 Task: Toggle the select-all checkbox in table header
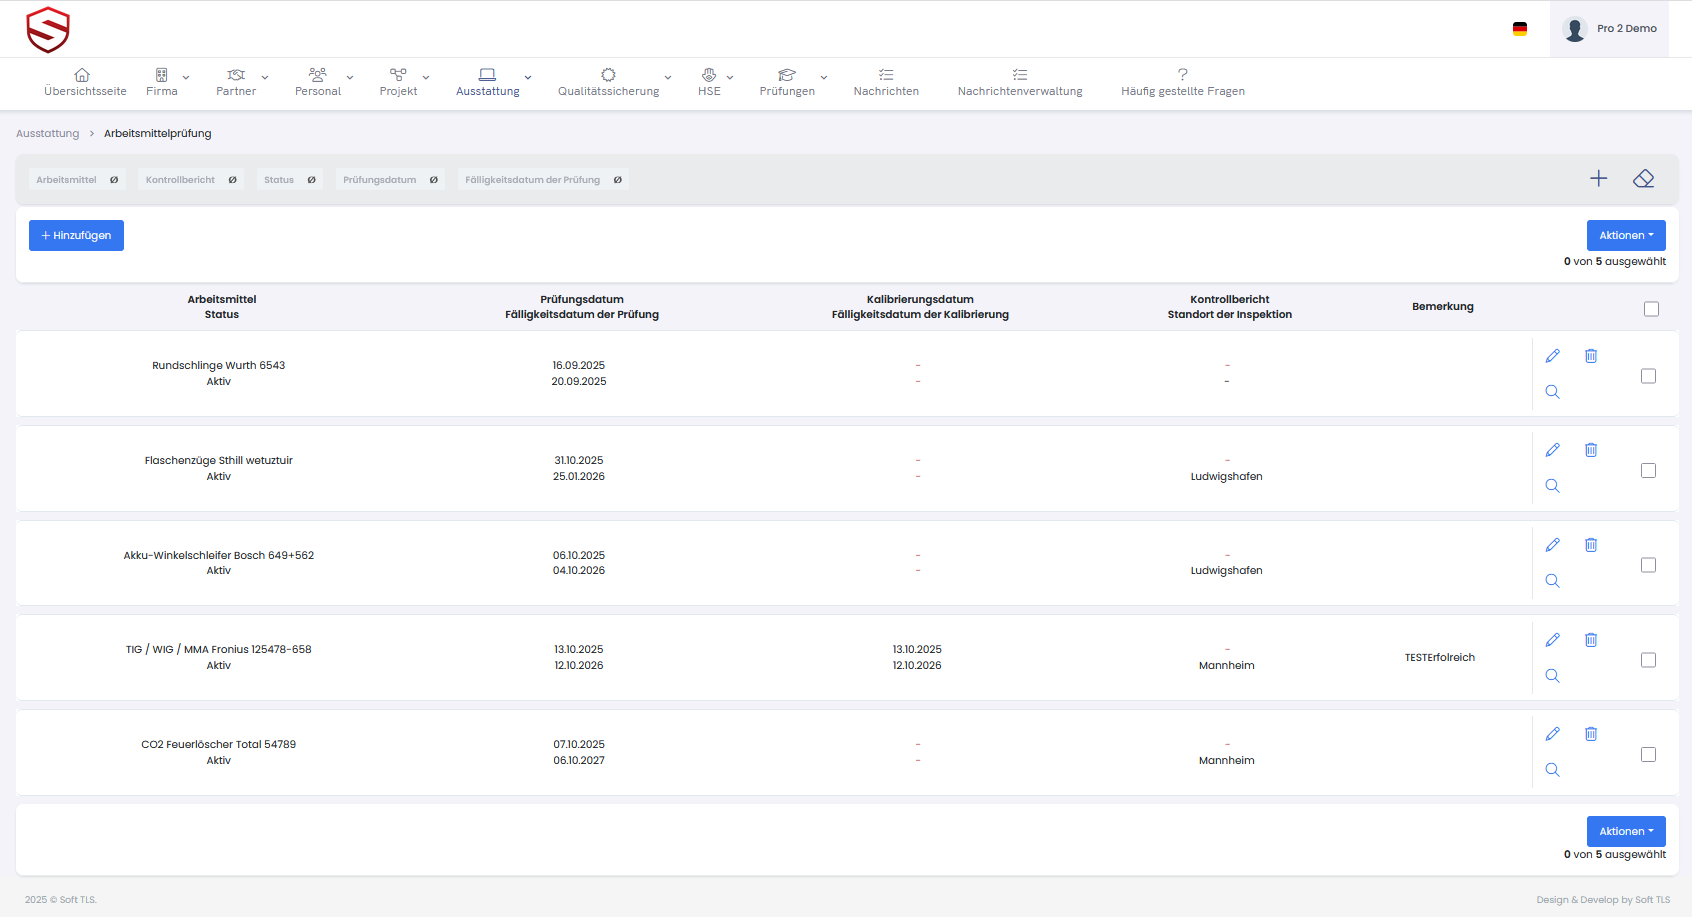[1651, 309]
